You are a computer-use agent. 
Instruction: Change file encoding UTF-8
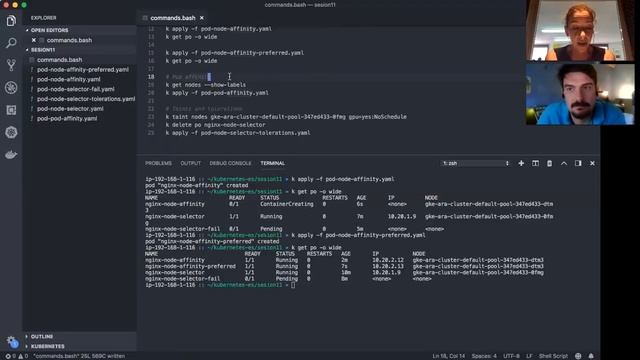[511, 356]
